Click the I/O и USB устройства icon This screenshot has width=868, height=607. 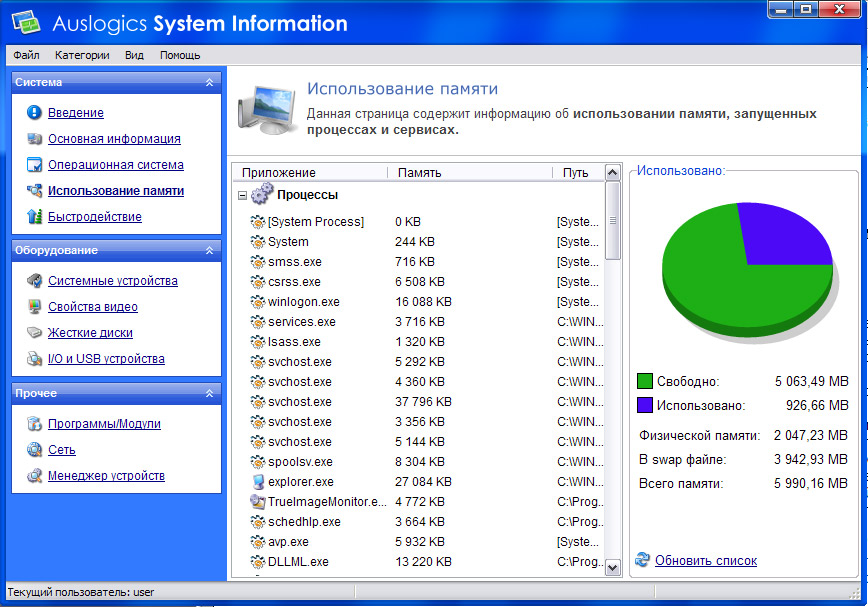point(34,359)
